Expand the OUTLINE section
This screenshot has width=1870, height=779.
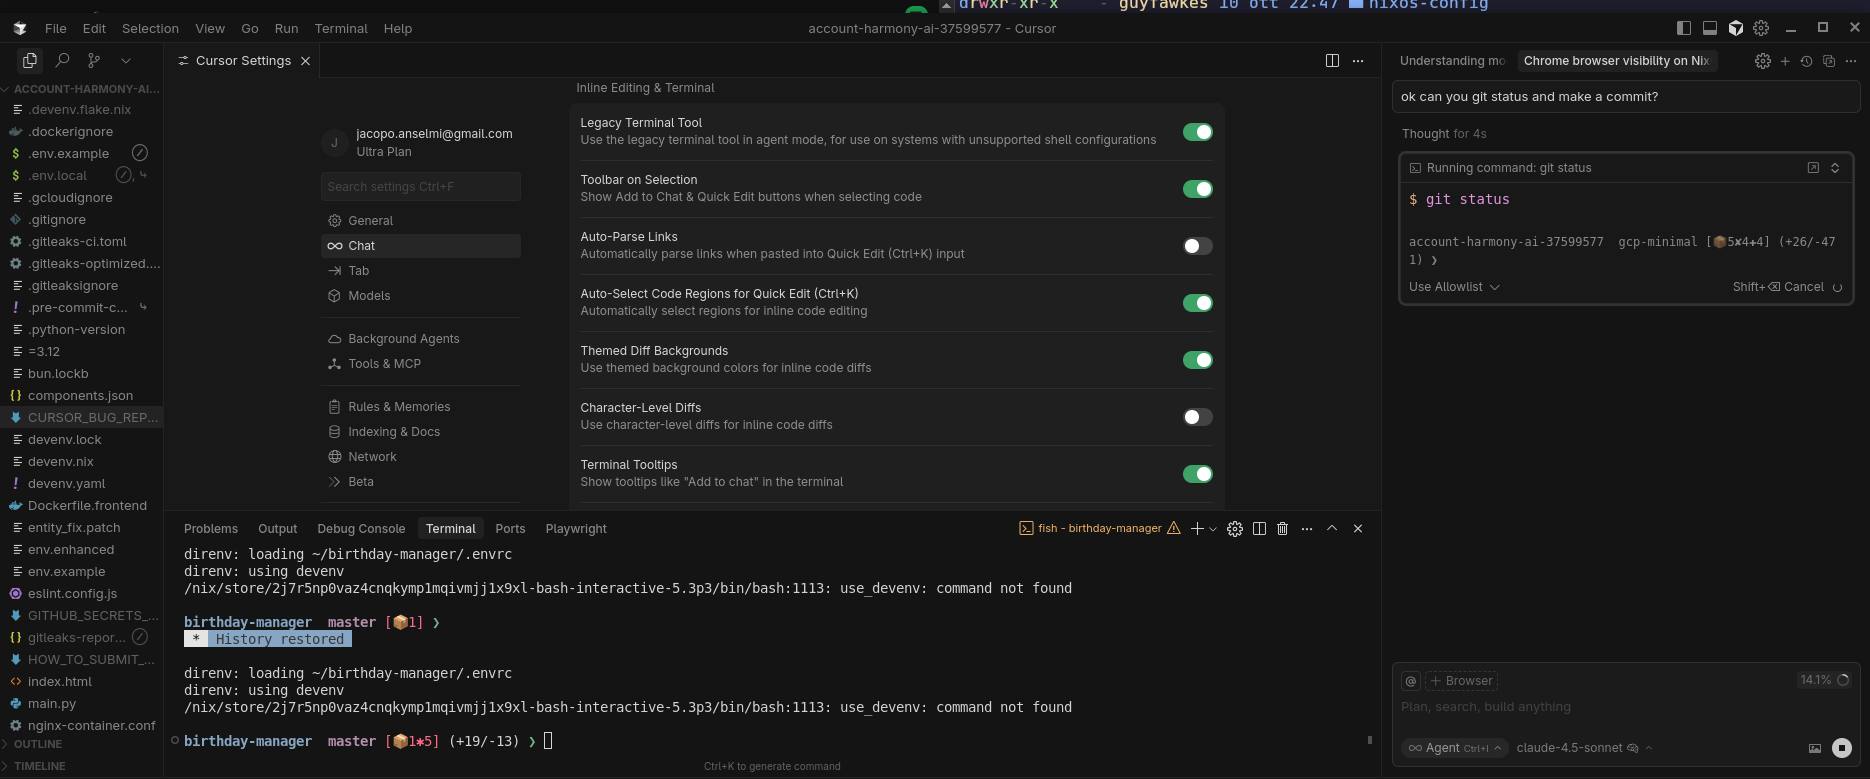(82, 744)
